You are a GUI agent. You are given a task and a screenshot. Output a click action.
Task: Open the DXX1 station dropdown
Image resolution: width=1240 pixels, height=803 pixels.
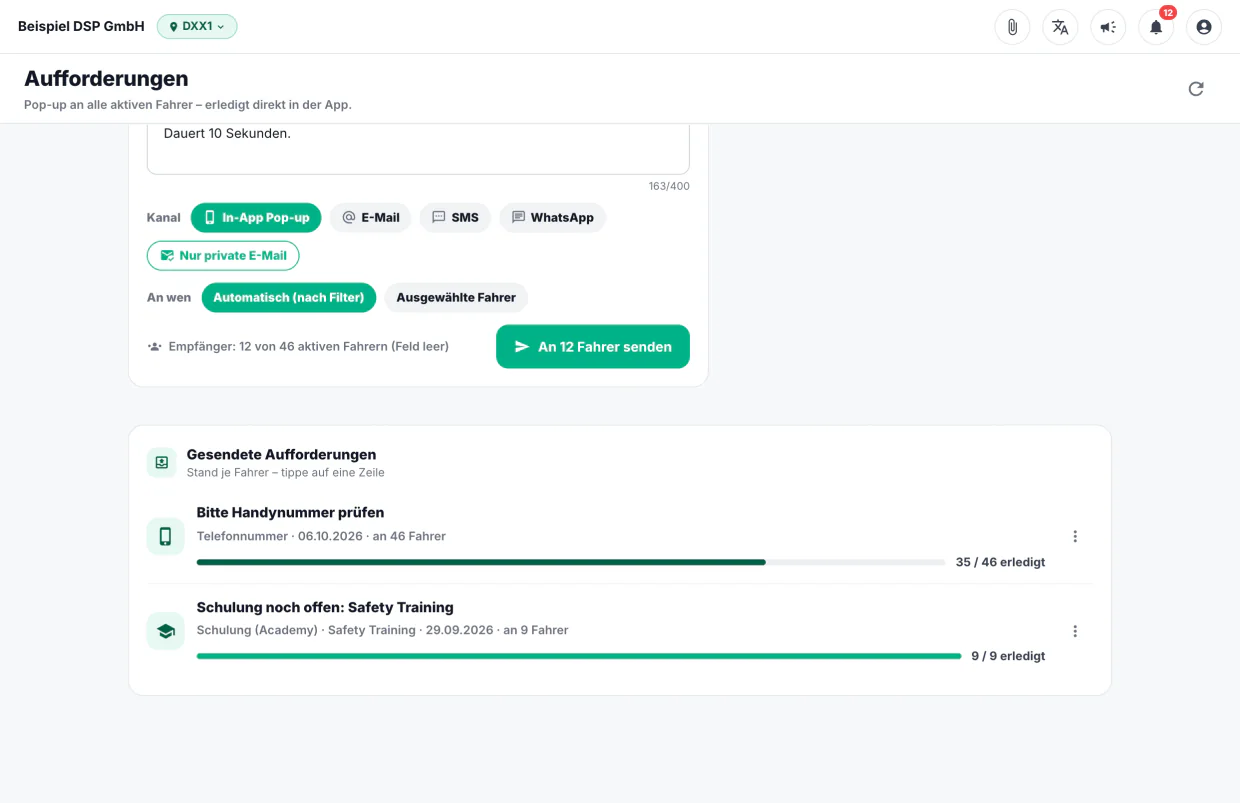tap(197, 27)
